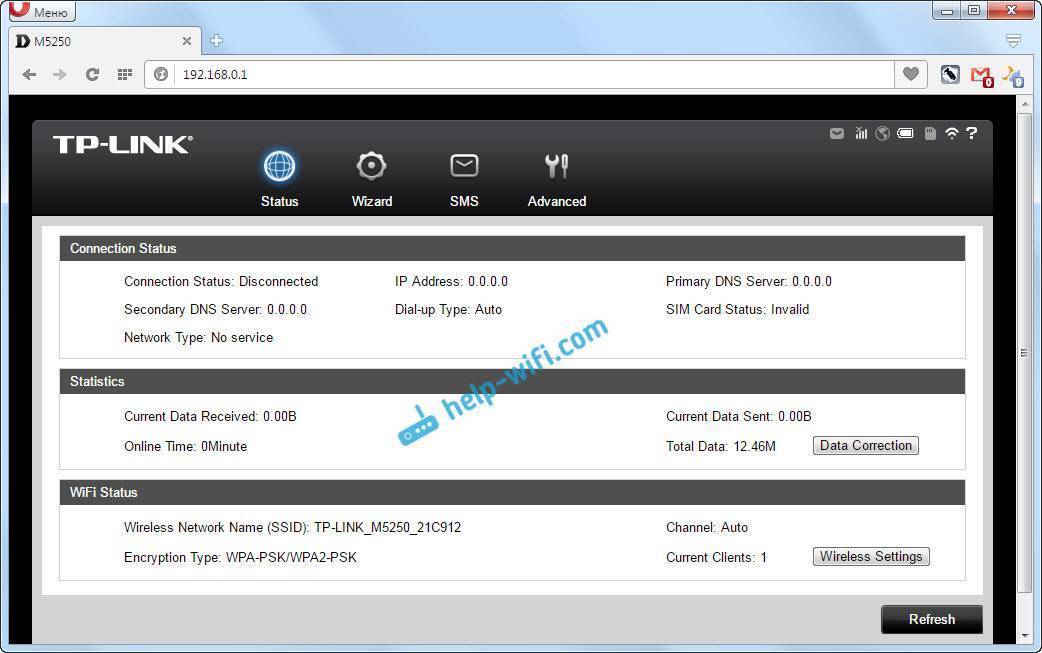Click 'SIM Card Status: Invalid' text
The width and height of the screenshot is (1042, 653).
tap(738, 310)
